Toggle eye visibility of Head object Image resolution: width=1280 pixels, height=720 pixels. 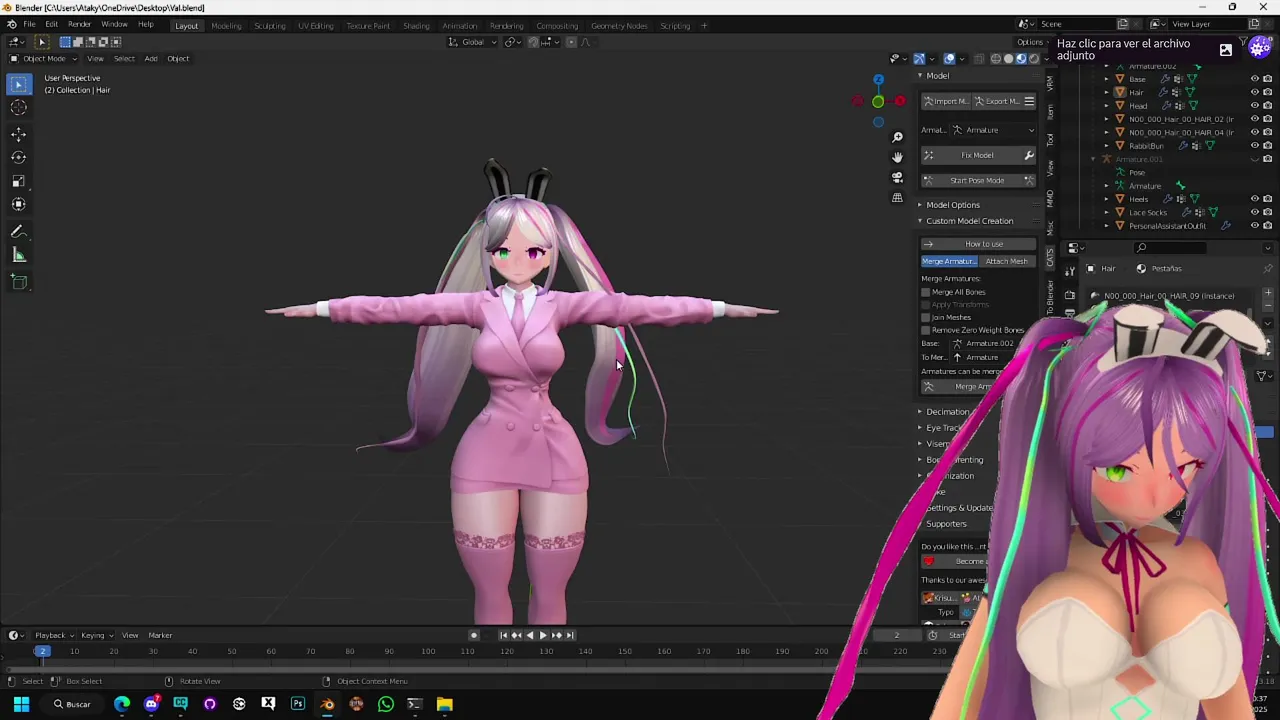tap(1255, 105)
